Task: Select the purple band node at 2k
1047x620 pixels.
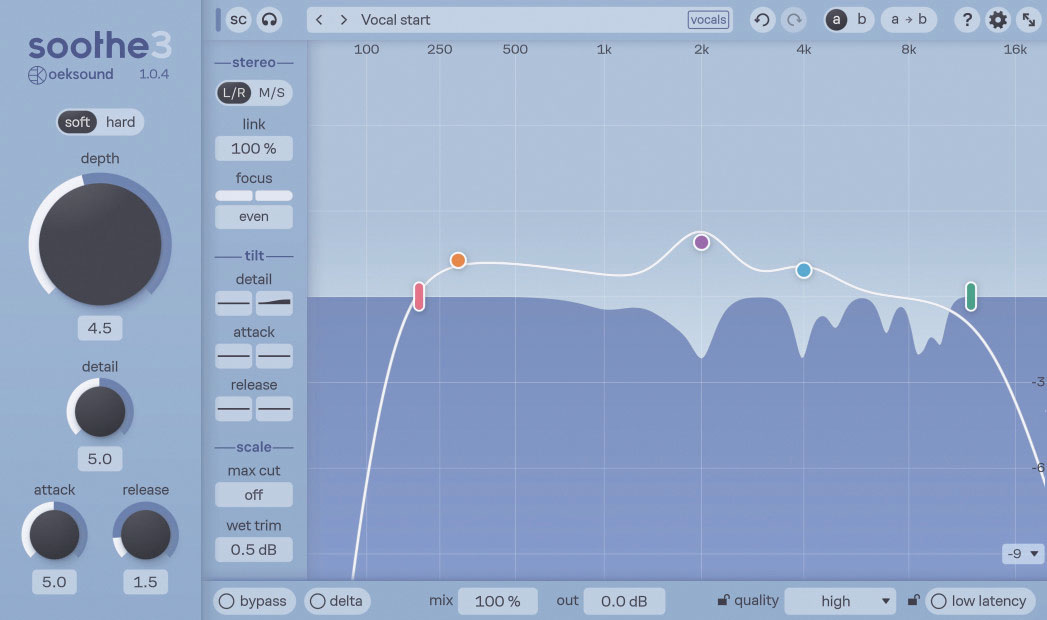Action: [701, 242]
